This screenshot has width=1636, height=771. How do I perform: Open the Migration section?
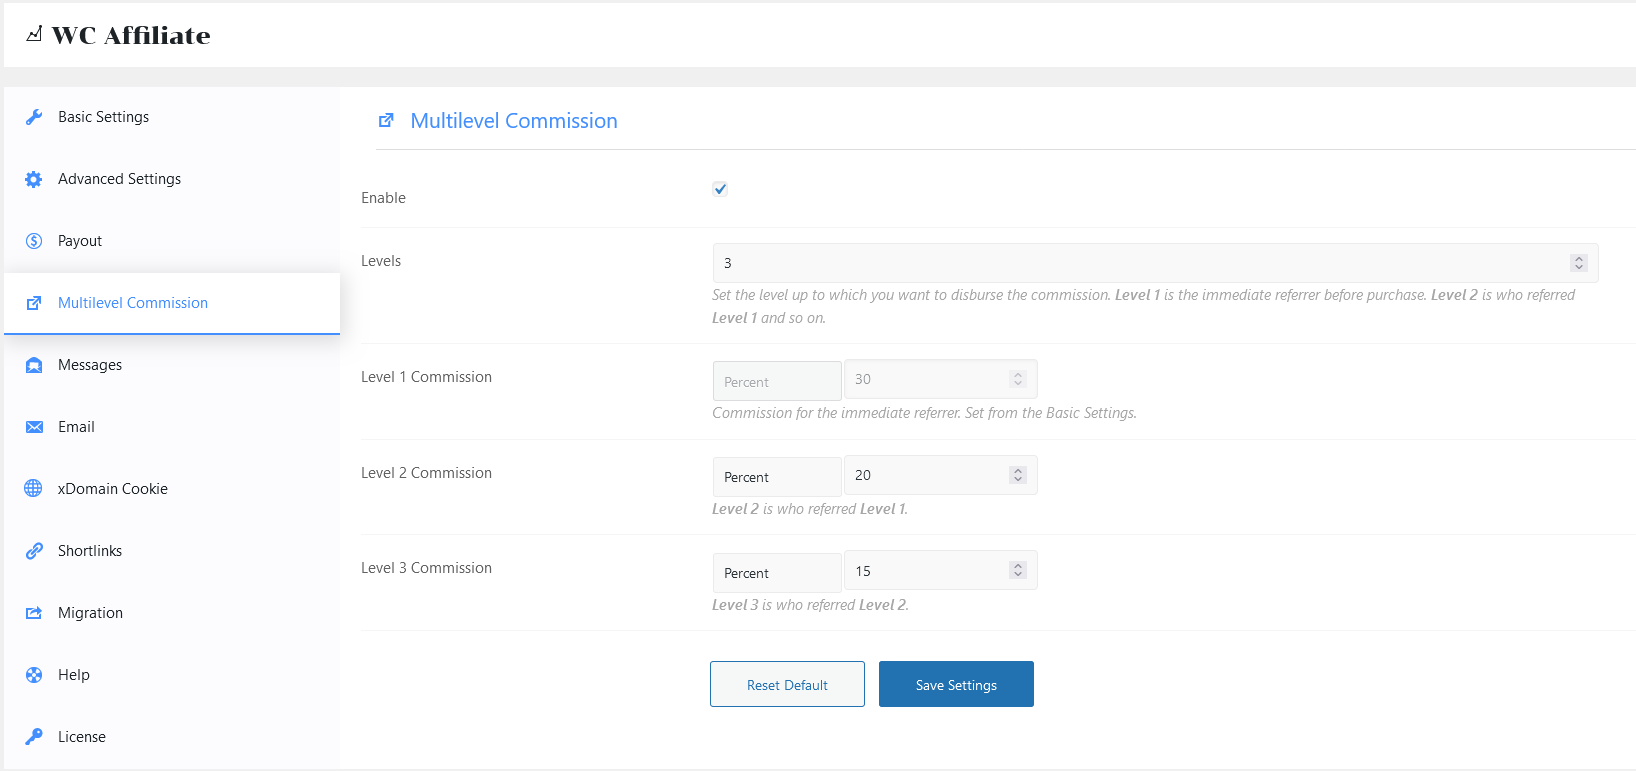(172, 613)
